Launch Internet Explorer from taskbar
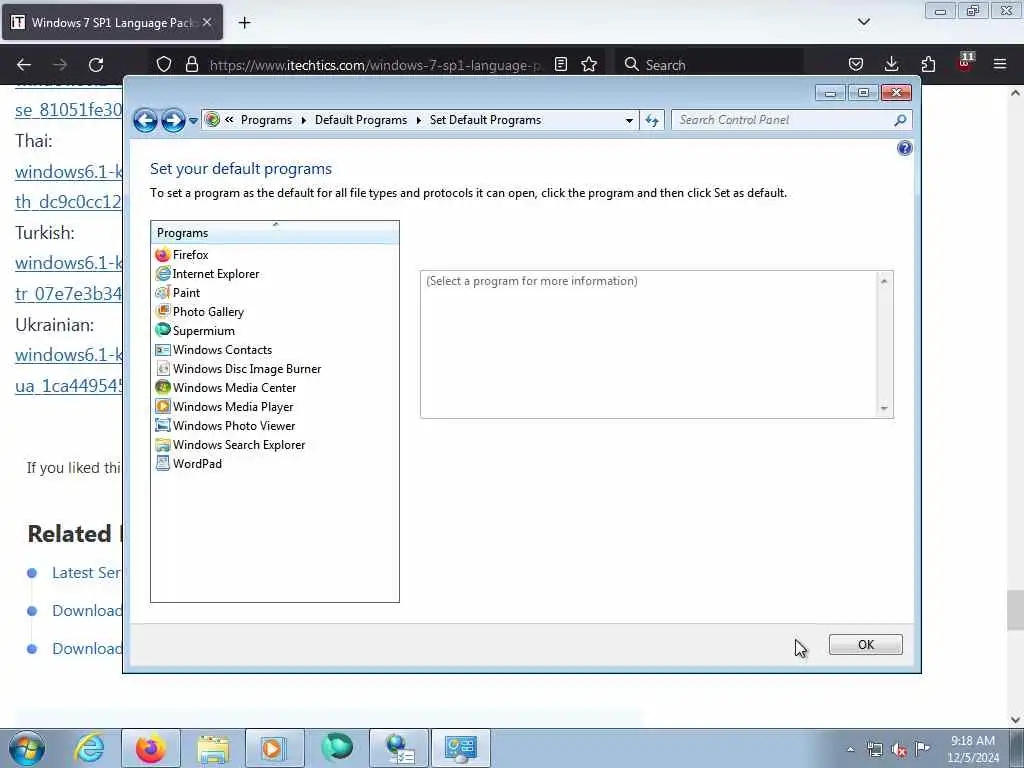Viewport: 1024px width, 768px height. [89, 748]
